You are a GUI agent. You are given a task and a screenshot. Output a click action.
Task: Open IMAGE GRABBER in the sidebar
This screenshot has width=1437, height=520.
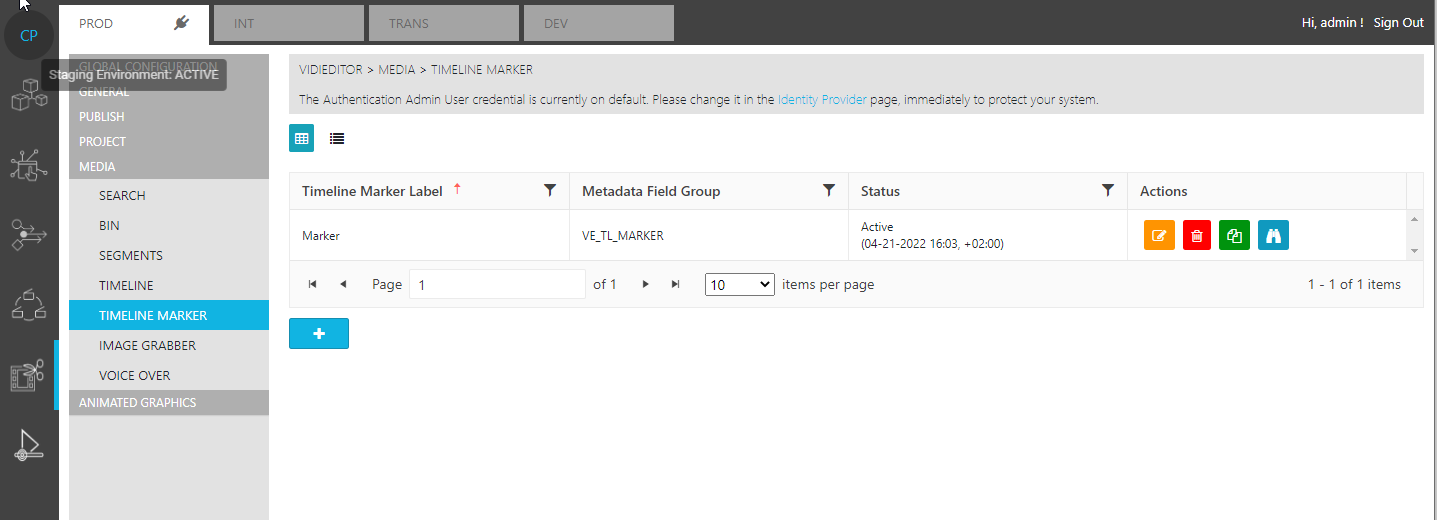(x=147, y=345)
